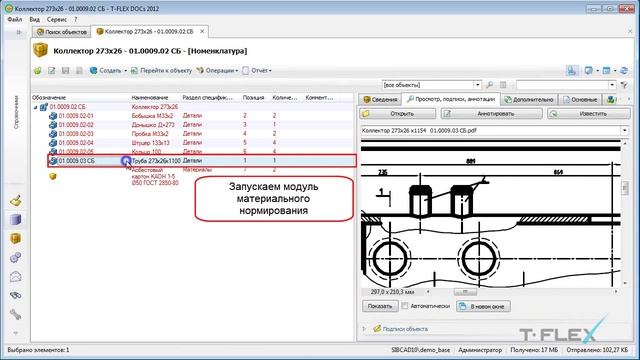Expand the Подписи объекта section

point(364,329)
